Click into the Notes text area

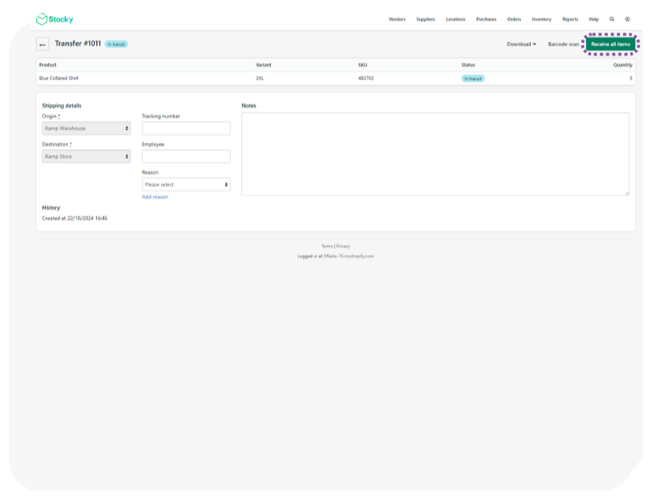435,153
